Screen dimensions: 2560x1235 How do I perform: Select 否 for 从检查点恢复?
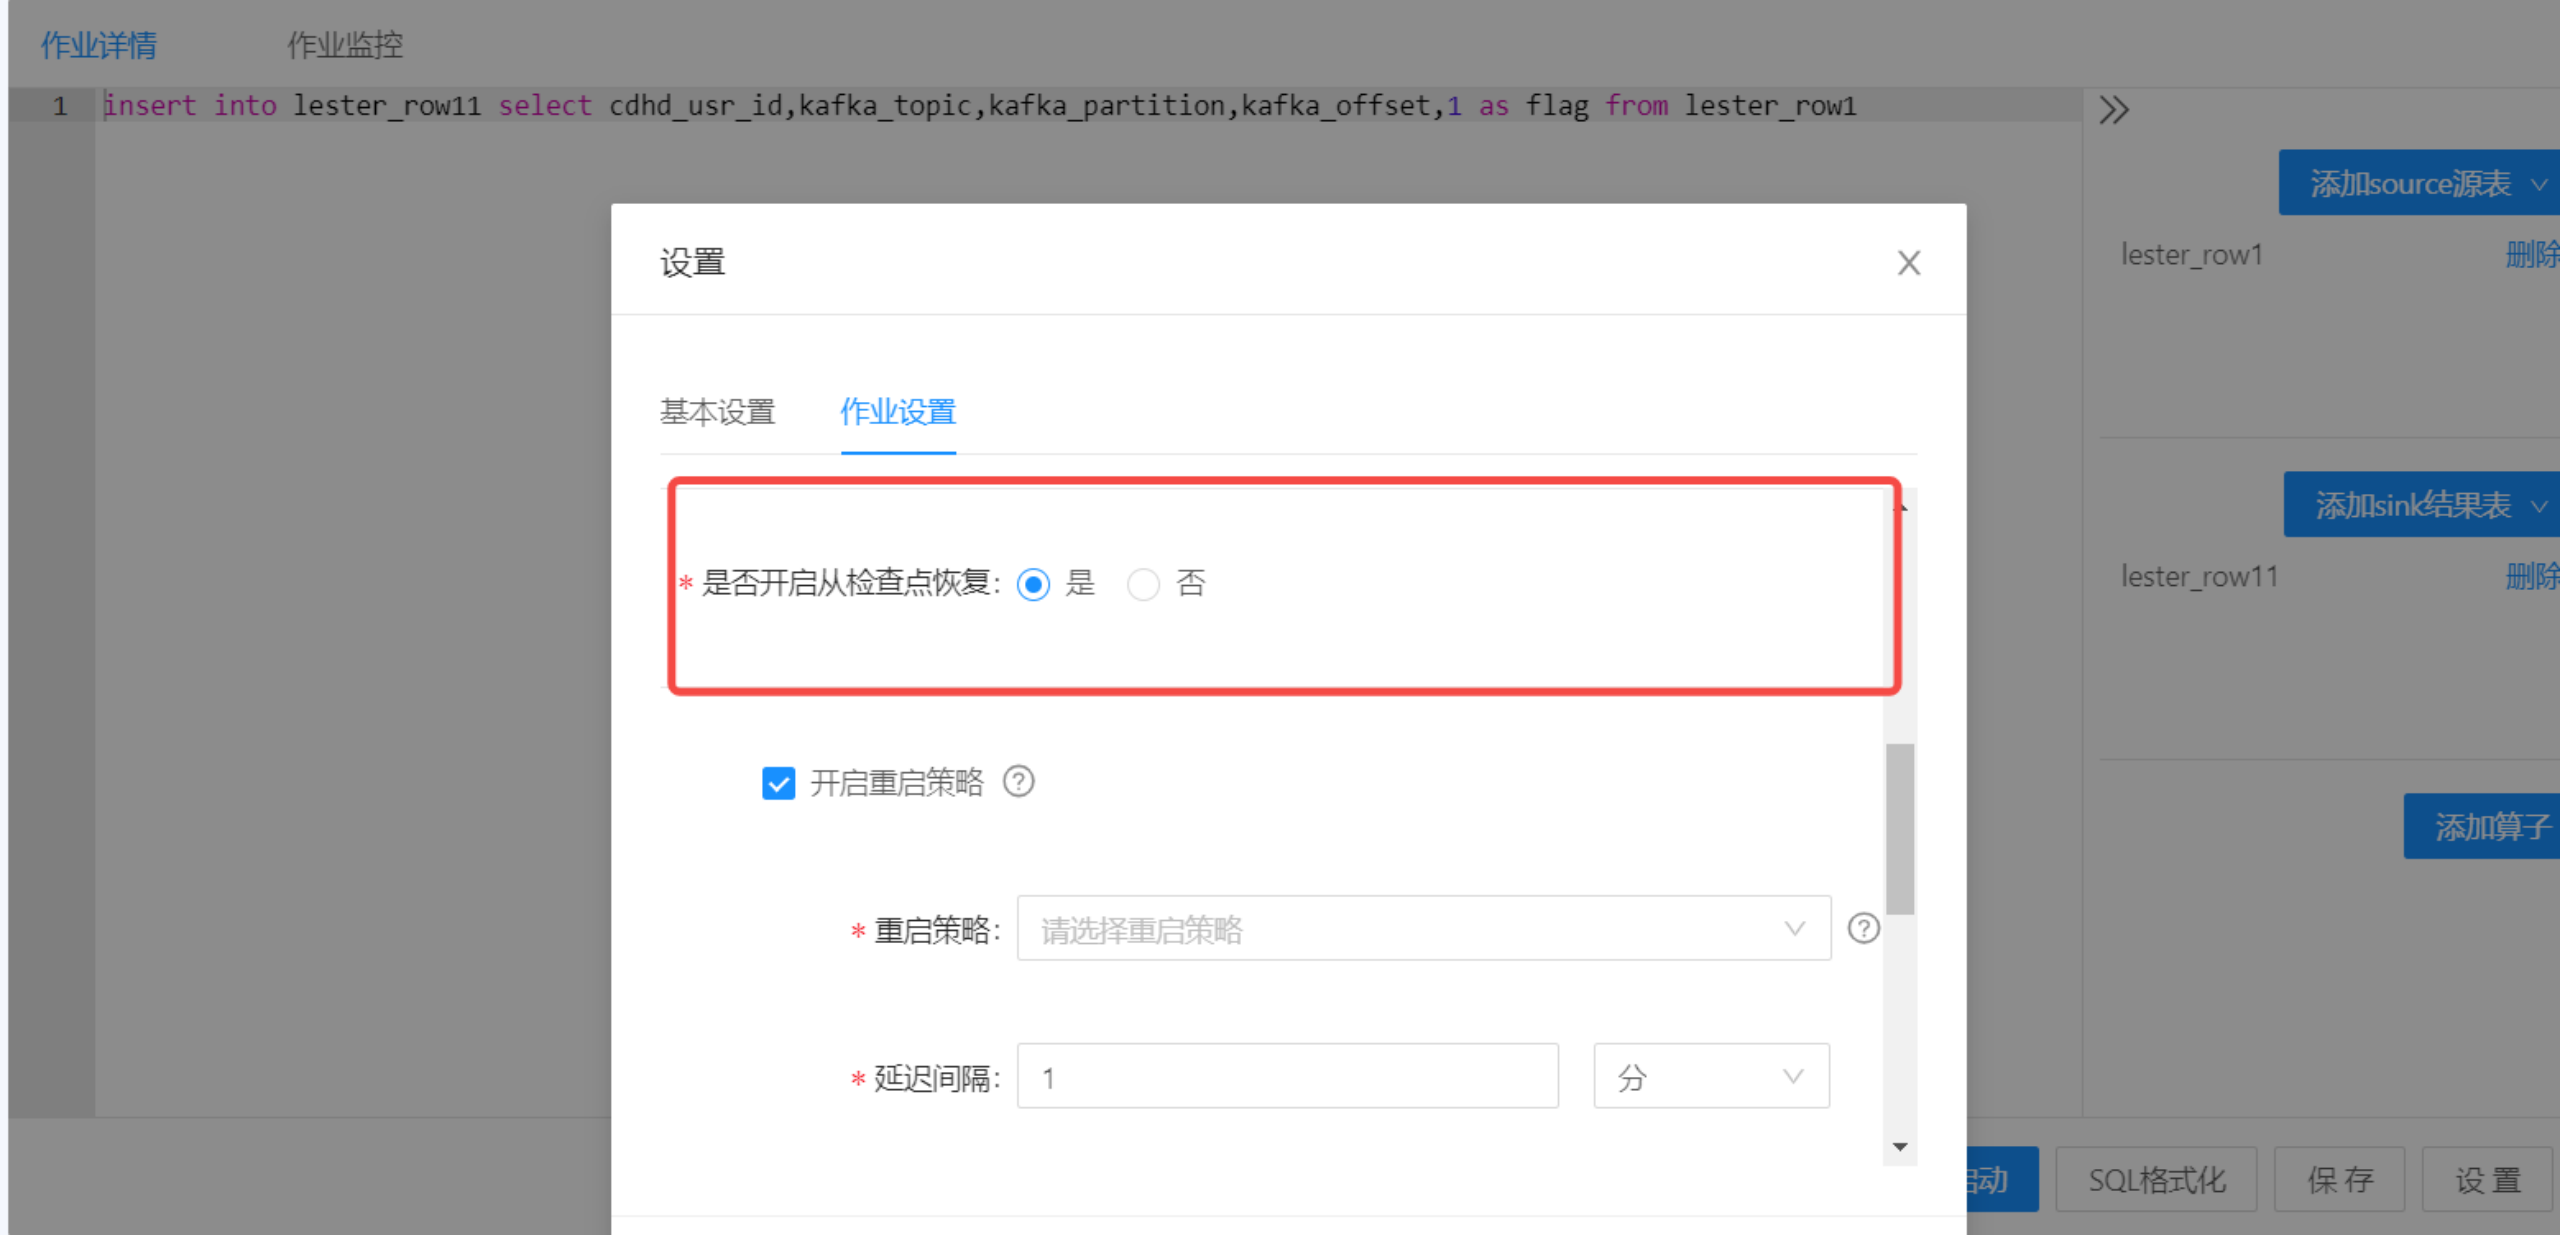click(x=1143, y=584)
